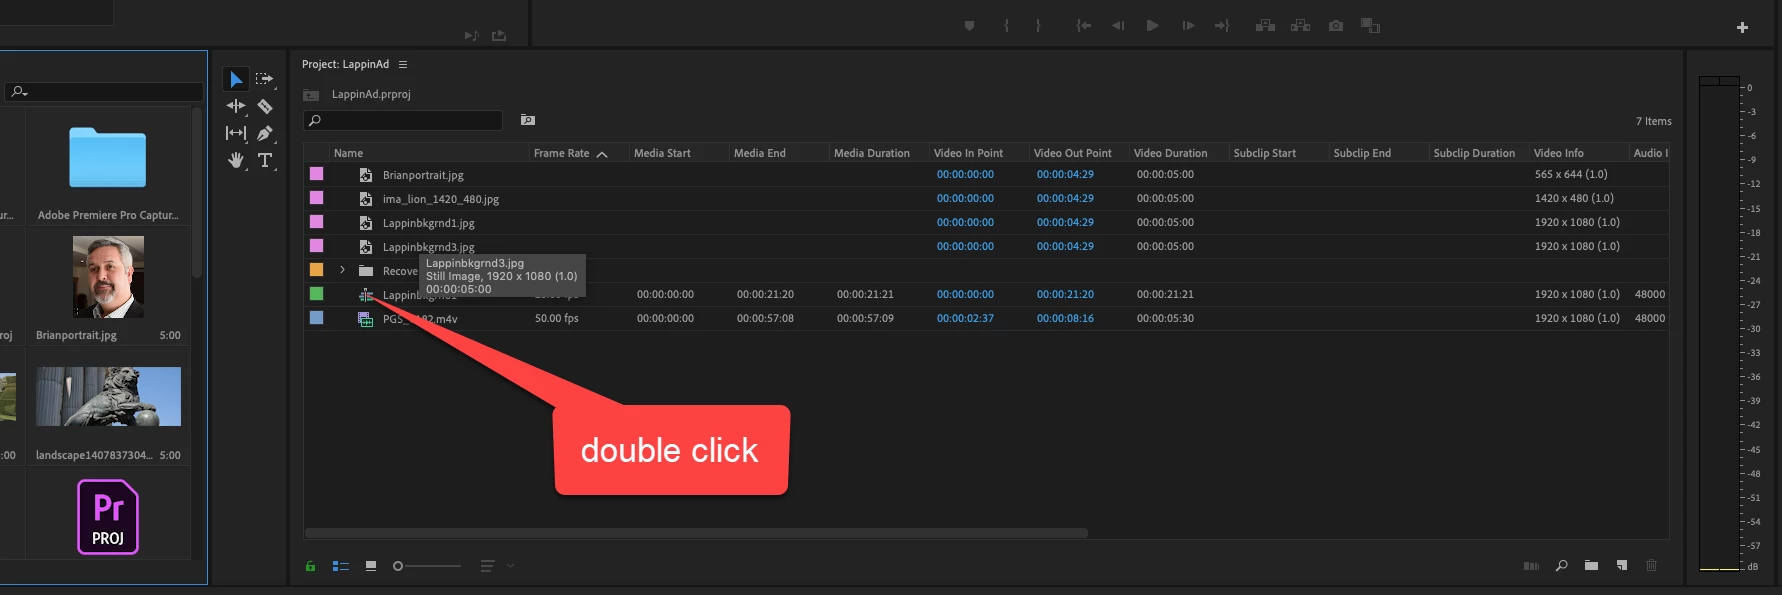Click Video Out Point 00:00:08:16
This screenshot has width=1782, height=595.
pyautogui.click(x=1065, y=319)
